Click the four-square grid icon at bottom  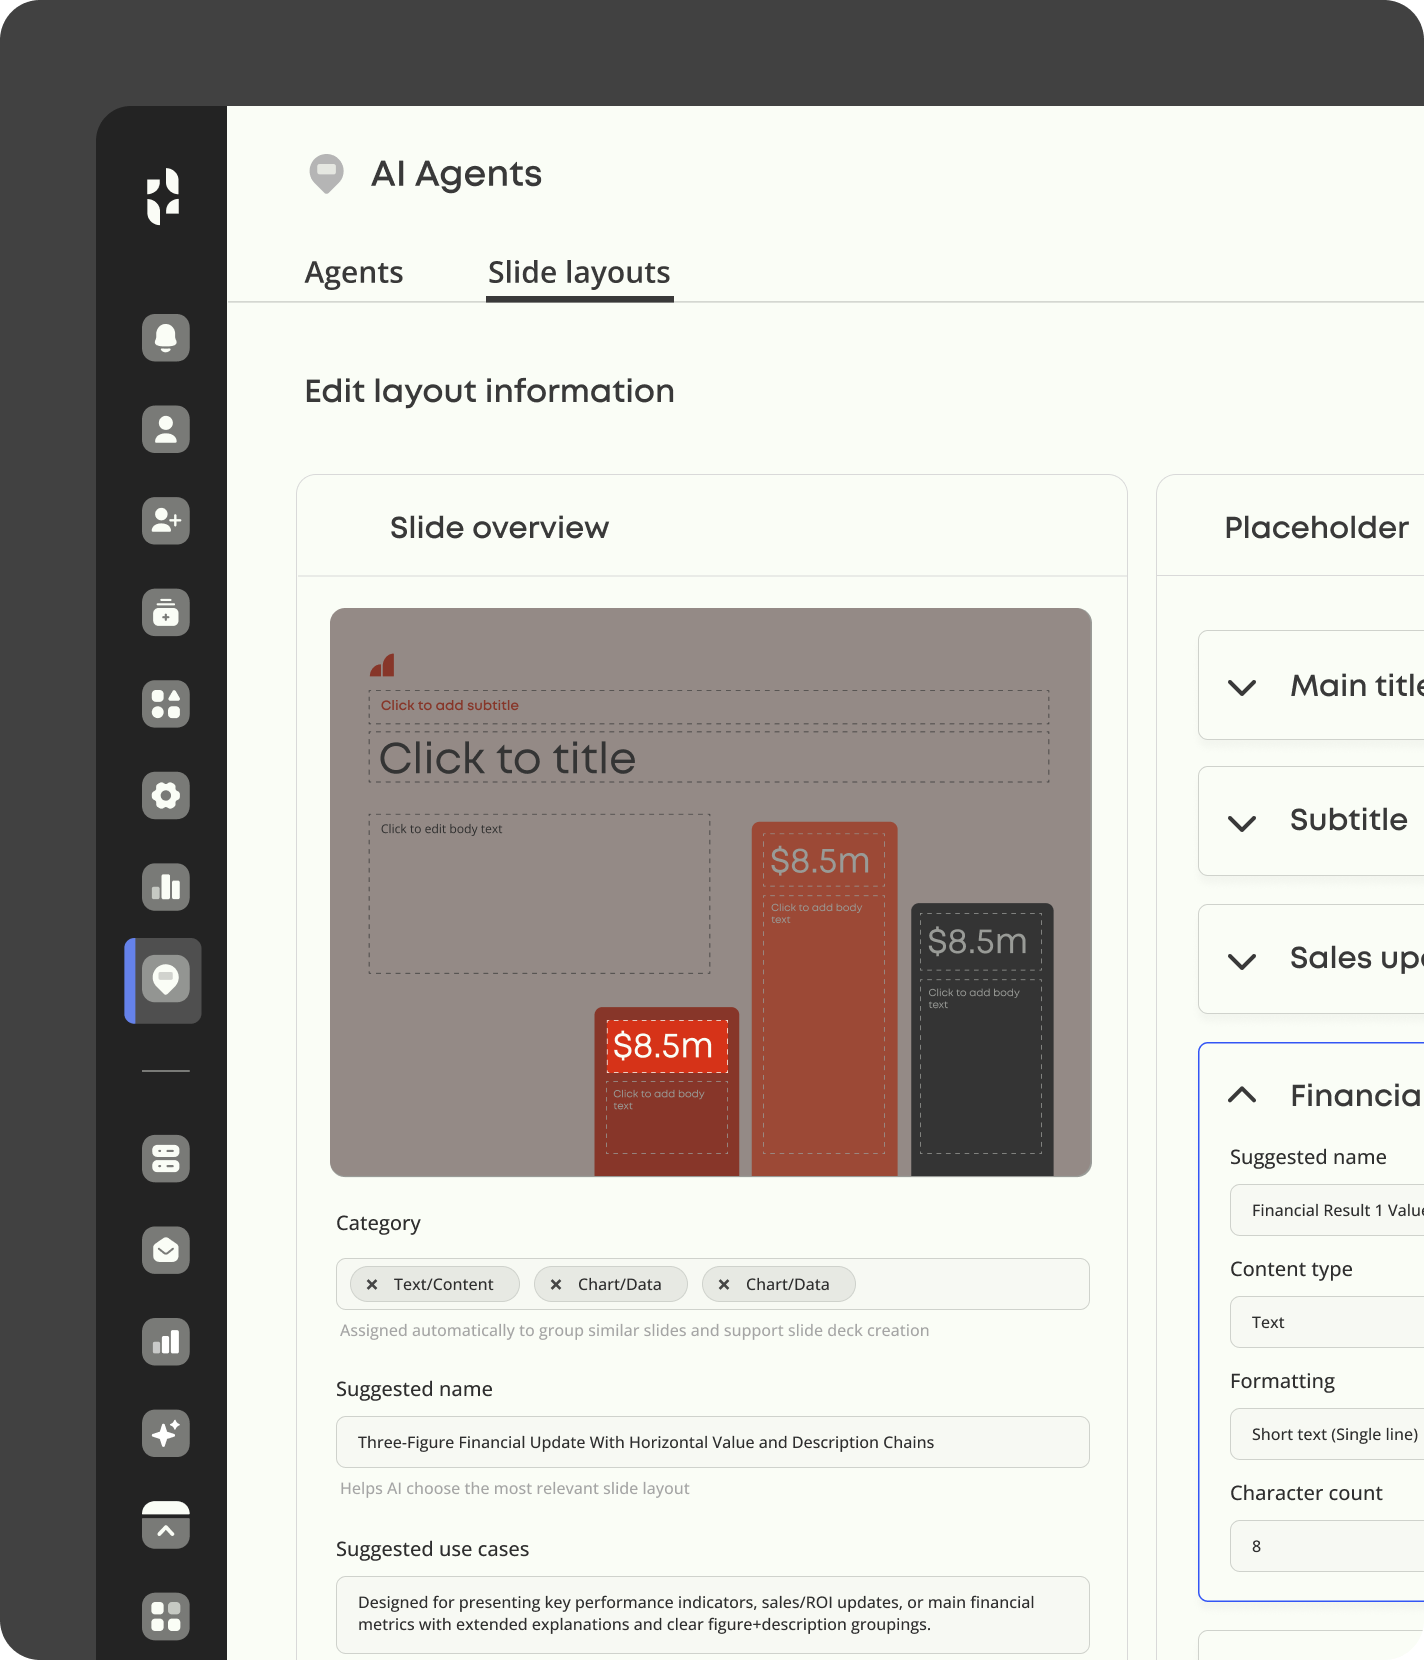click(166, 1616)
